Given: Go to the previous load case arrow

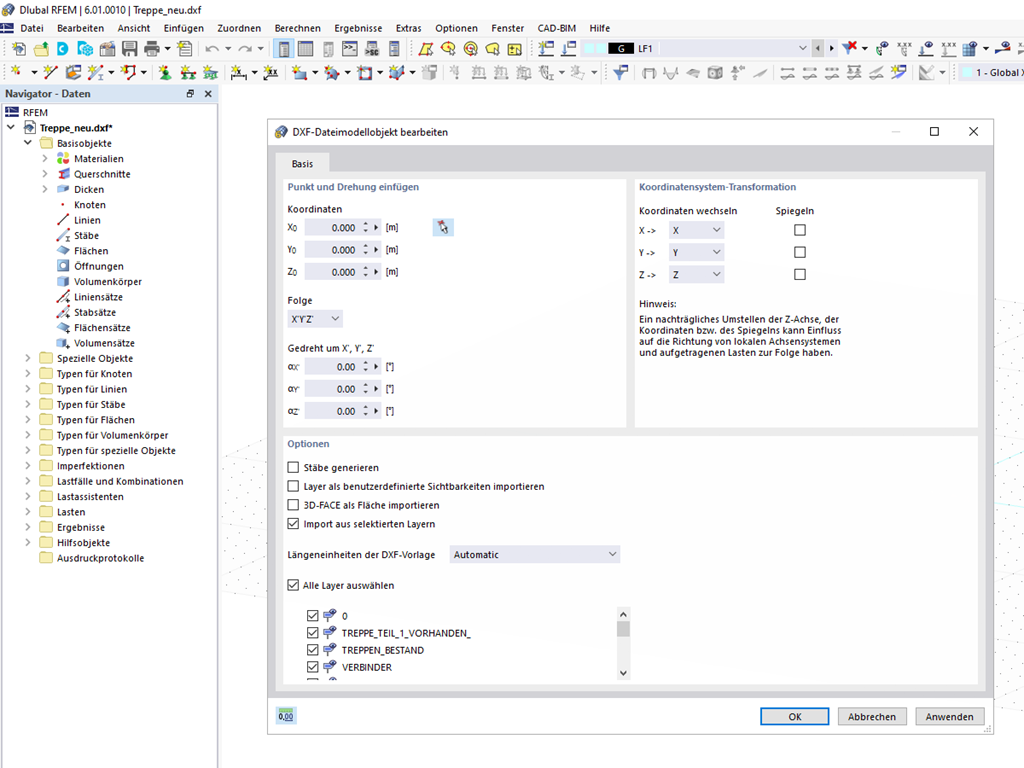Looking at the screenshot, I should click(818, 48).
